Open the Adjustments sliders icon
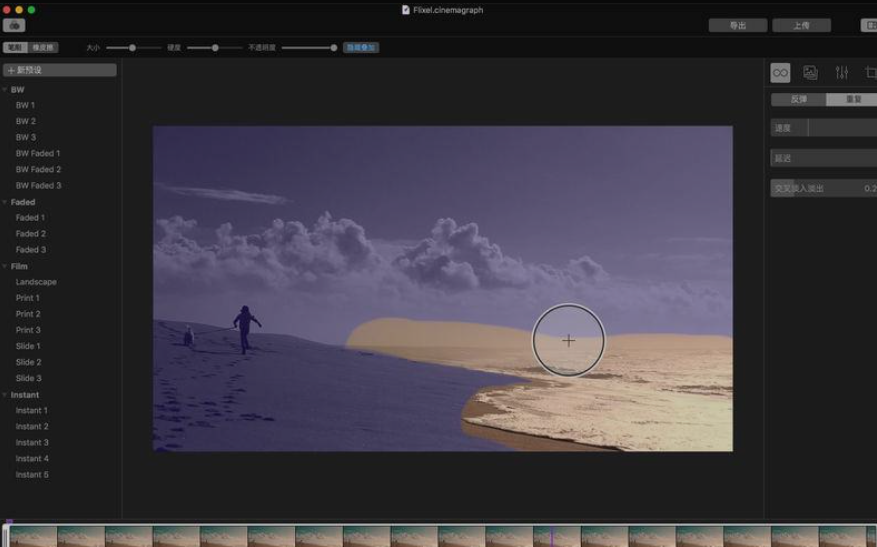This screenshot has height=547, width=877. pyautogui.click(x=842, y=73)
